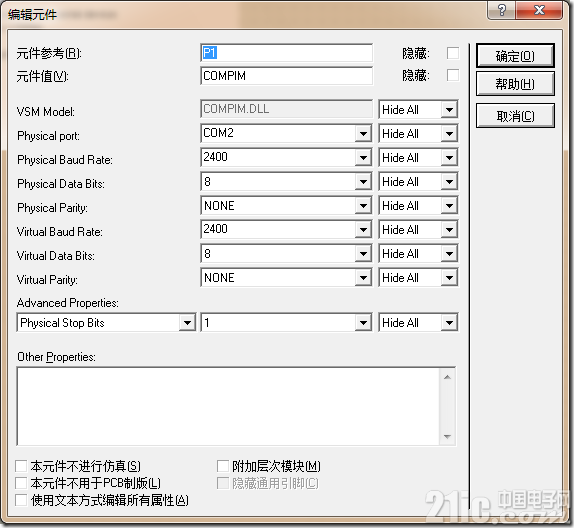The image size is (574, 528).
Task: Enable 使用文本方式编辑所有属性 checkbox
Action: coord(21,500)
